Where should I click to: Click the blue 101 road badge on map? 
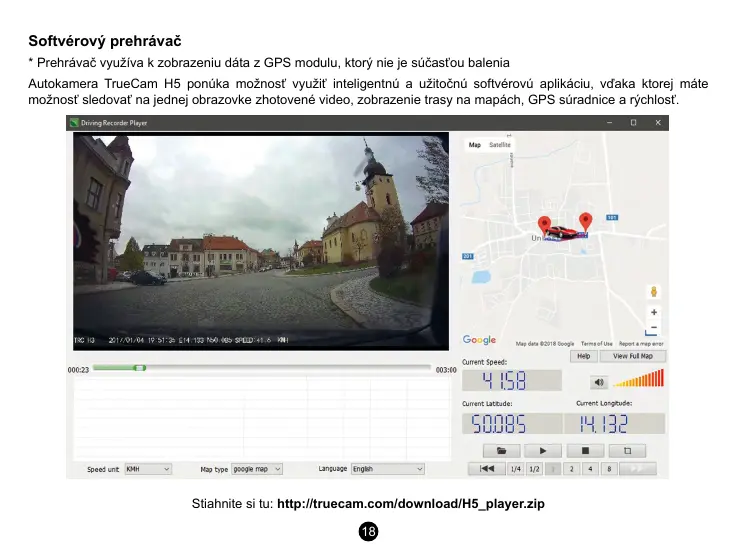(x=612, y=218)
